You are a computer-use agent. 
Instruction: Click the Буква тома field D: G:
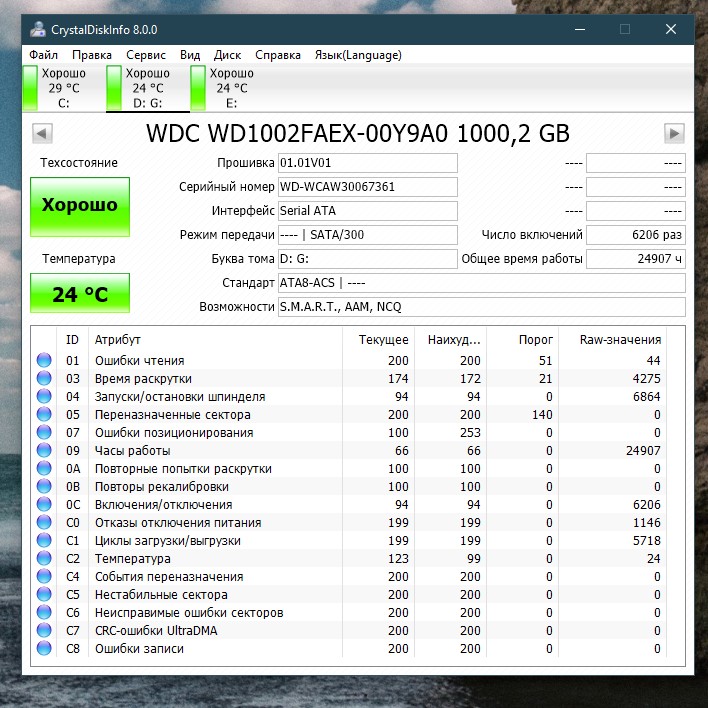pyautogui.click(x=368, y=259)
